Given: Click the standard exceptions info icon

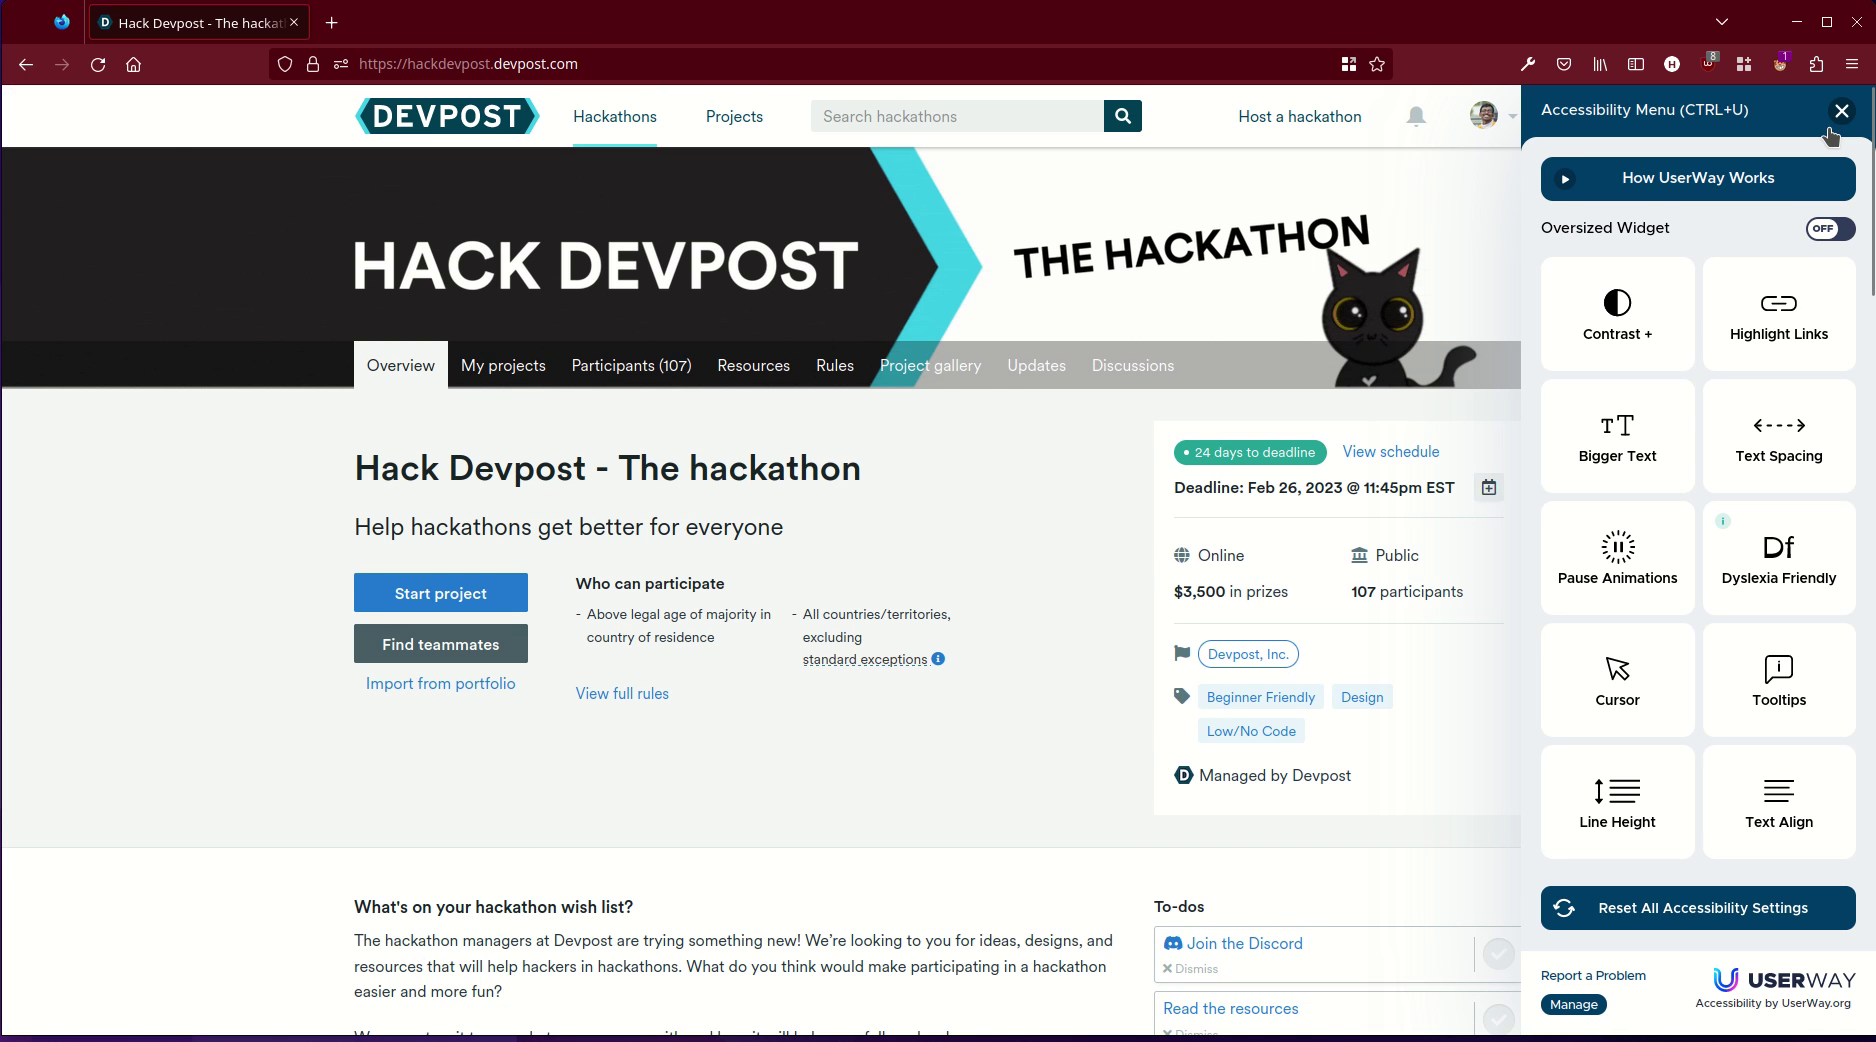Looking at the screenshot, I should tap(938, 659).
